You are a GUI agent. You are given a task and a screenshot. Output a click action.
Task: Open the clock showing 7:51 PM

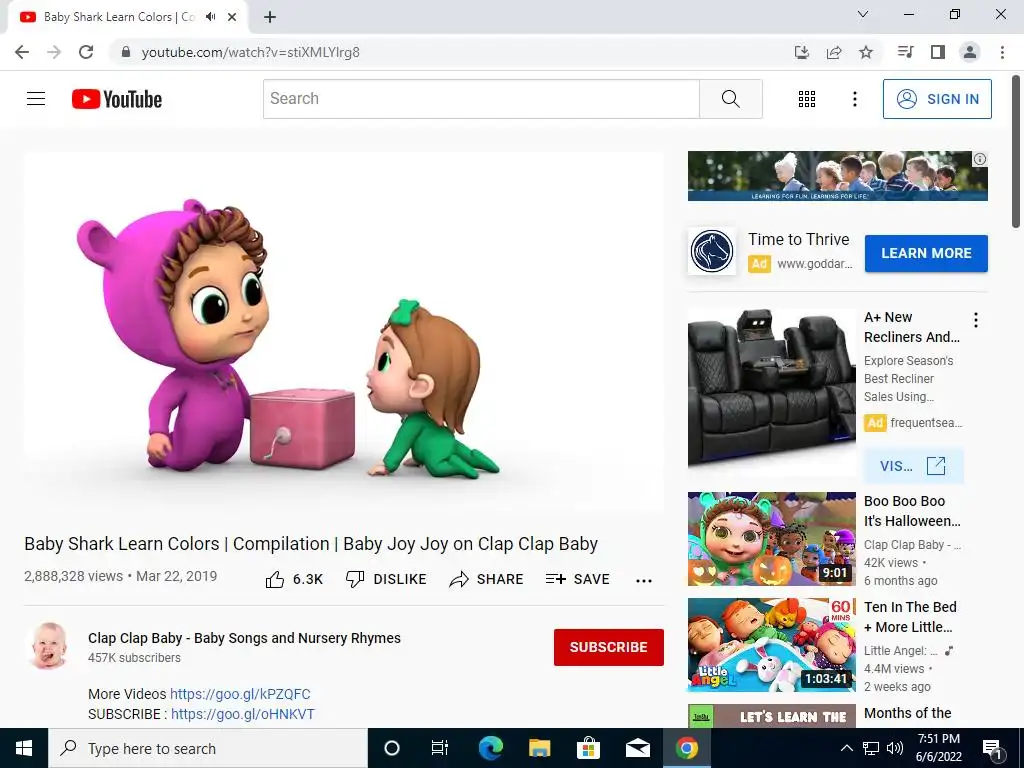click(x=939, y=748)
